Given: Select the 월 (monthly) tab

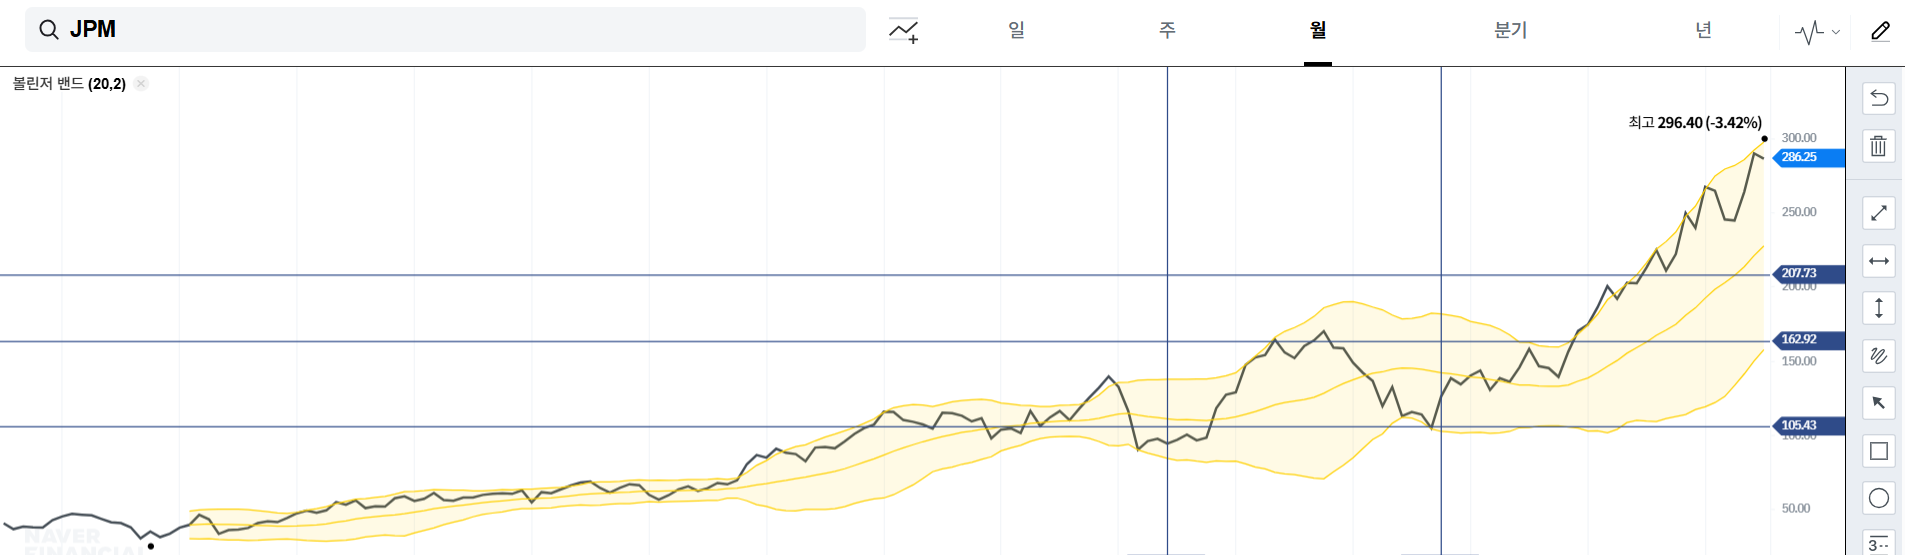Looking at the screenshot, I should pyautogui.click(x=1318, y=30).
